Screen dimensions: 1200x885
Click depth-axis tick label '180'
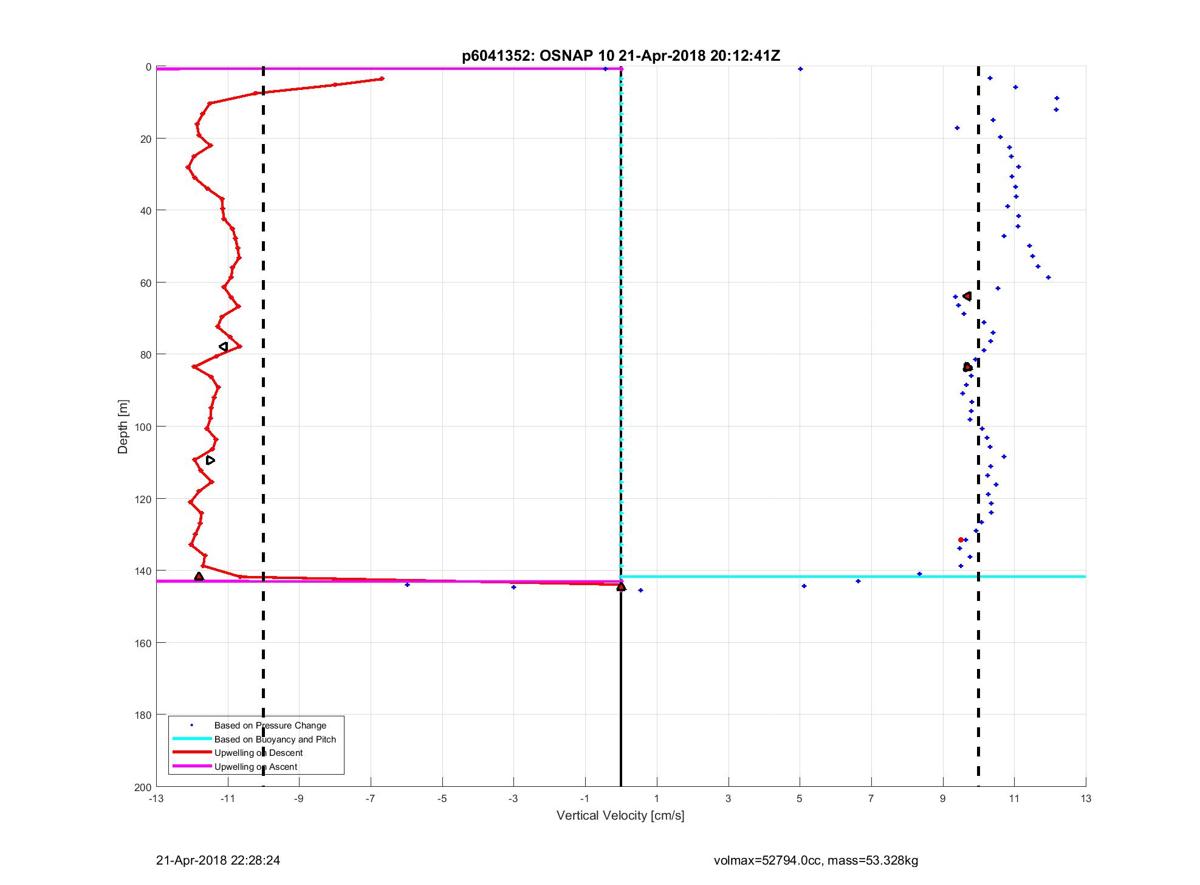(142, 714)
